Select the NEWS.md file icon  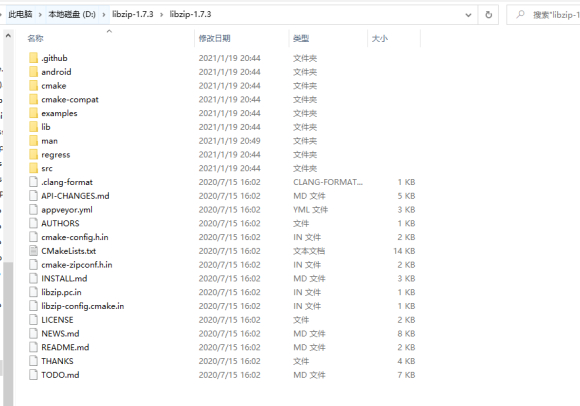point(33,334)
